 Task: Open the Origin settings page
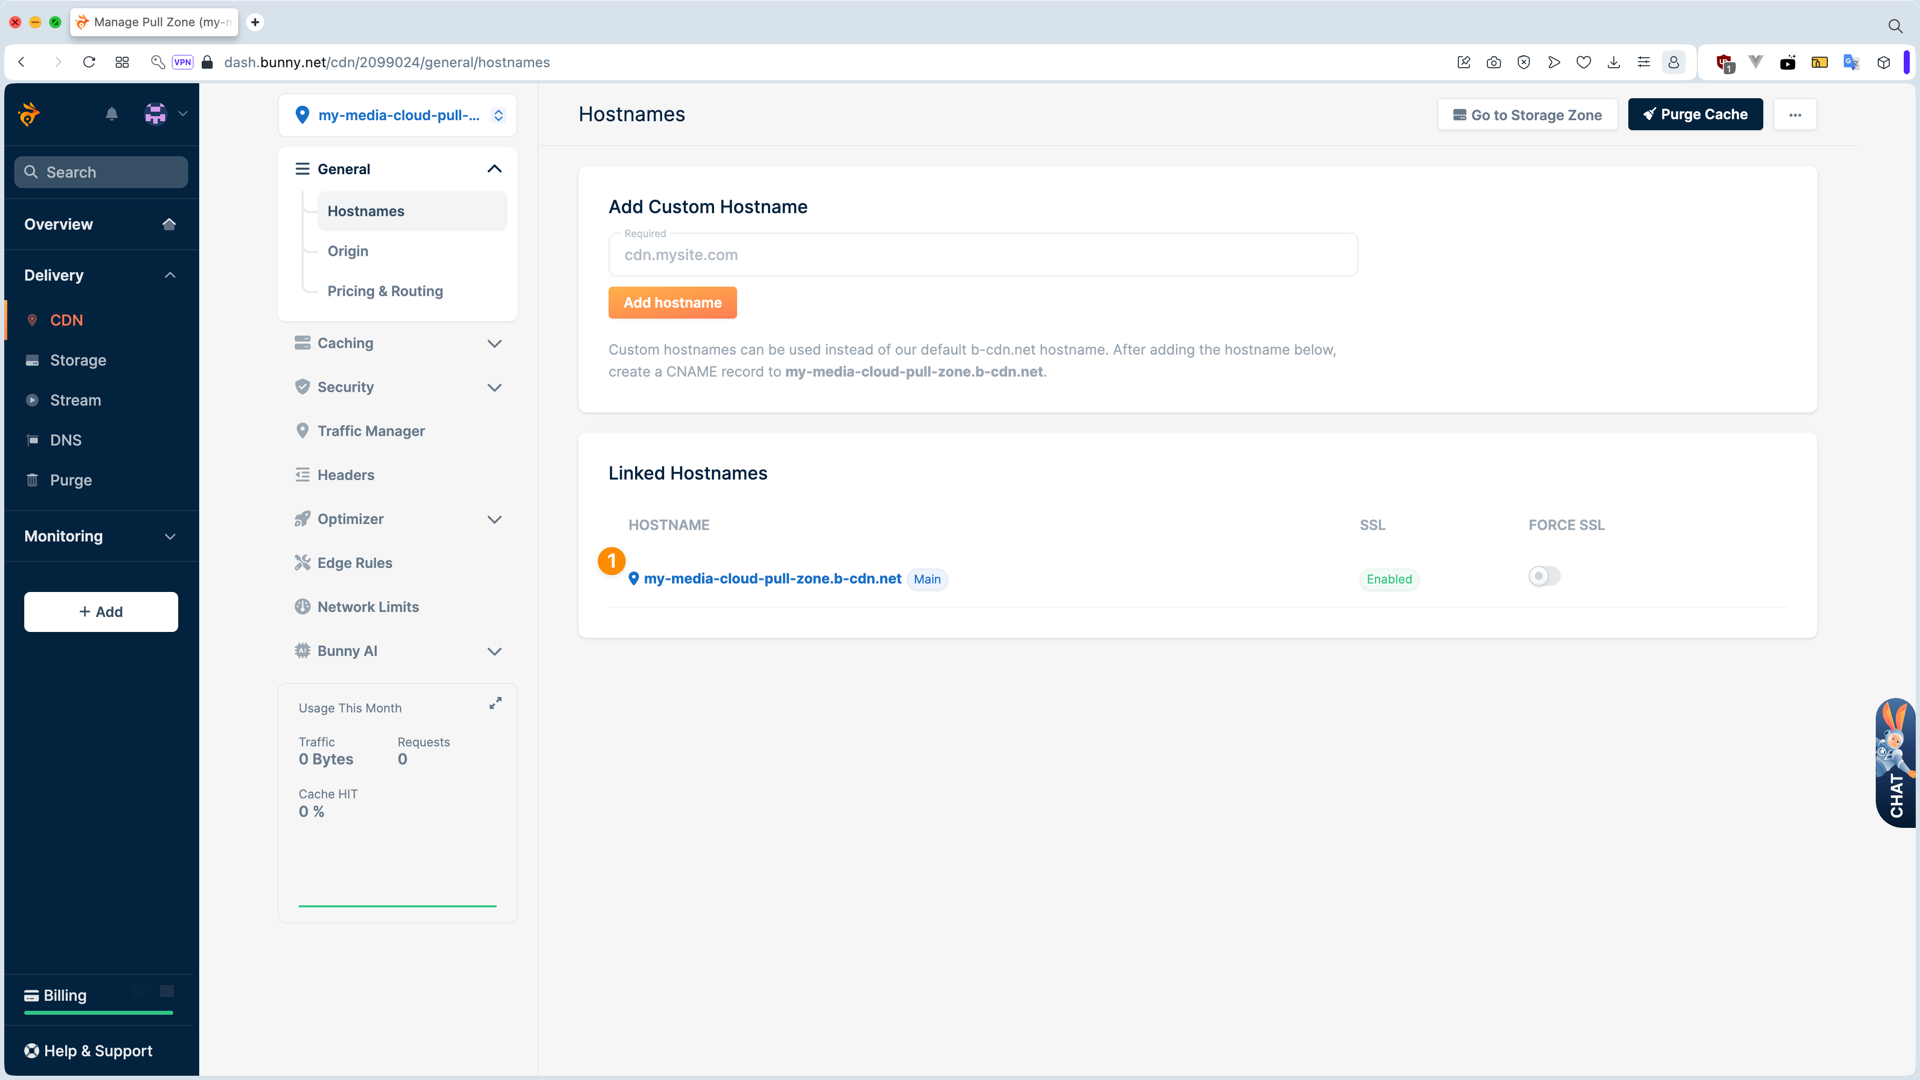pyautogui.click(x=348, y=251)
